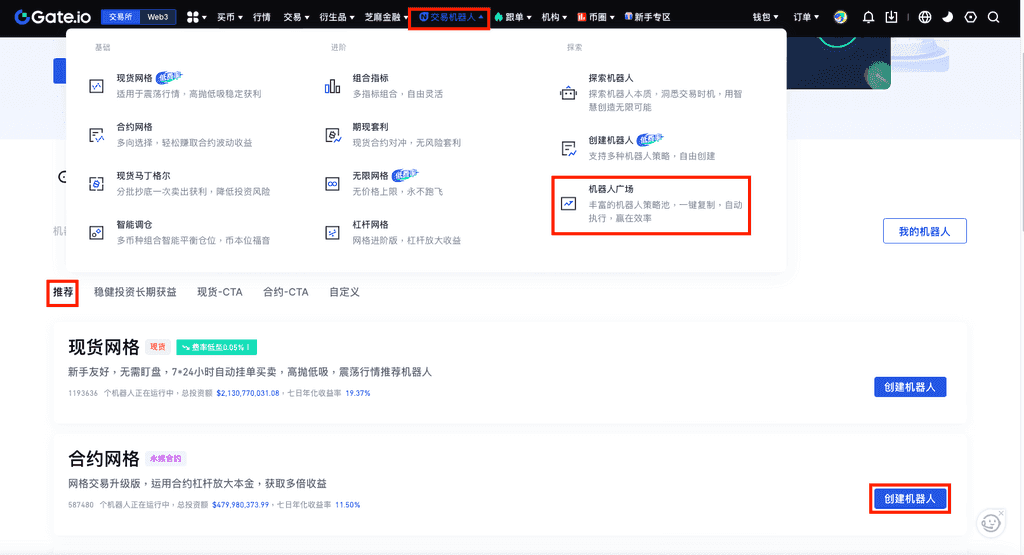
Task: Click the 永续合约 tag beside 合约网格
Action: click(x=165, y=458)
